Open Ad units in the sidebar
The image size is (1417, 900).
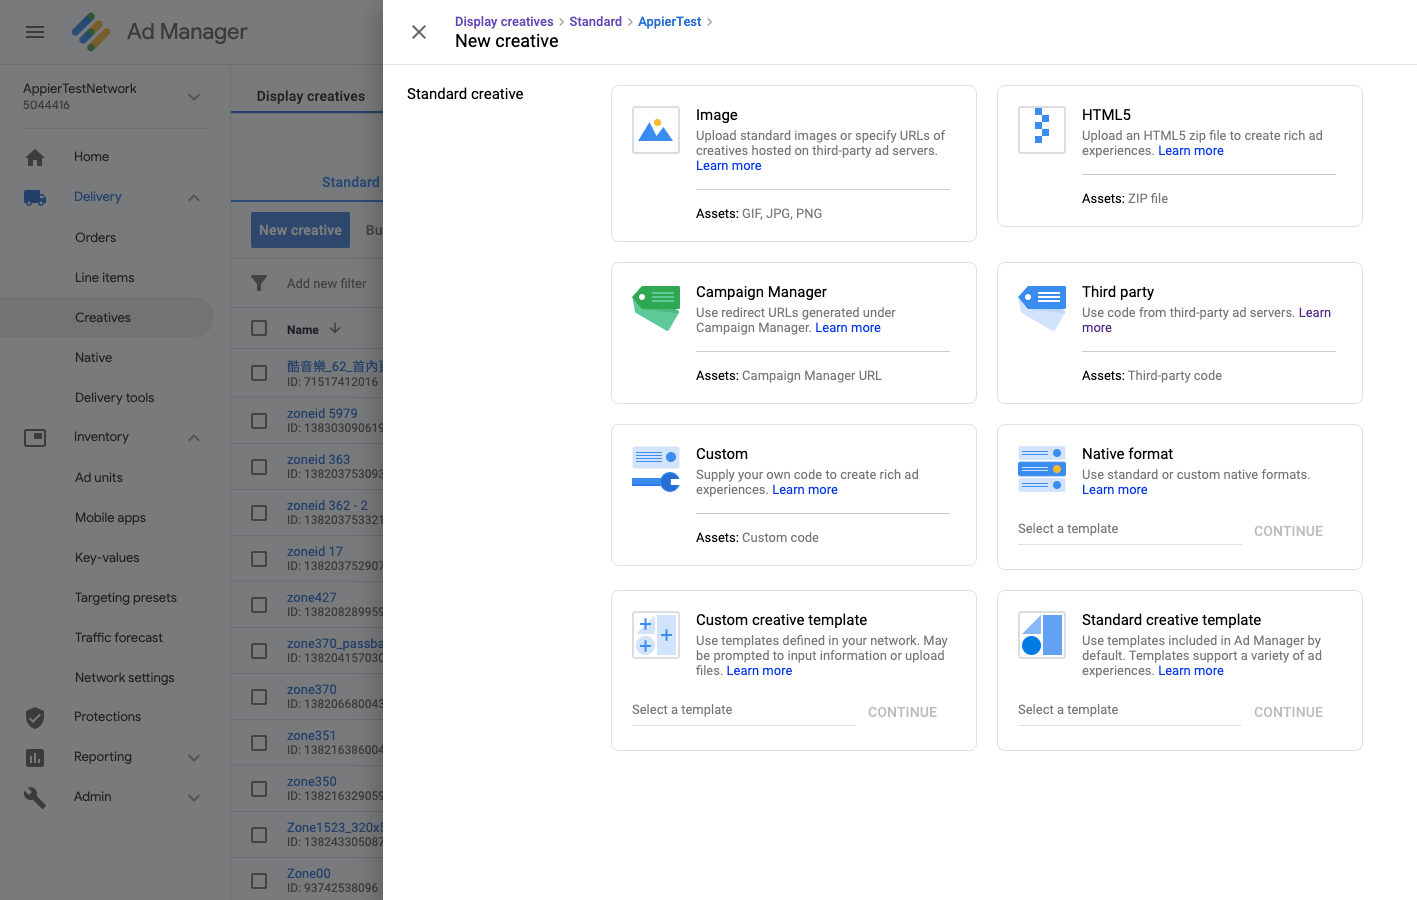(99, 477)
